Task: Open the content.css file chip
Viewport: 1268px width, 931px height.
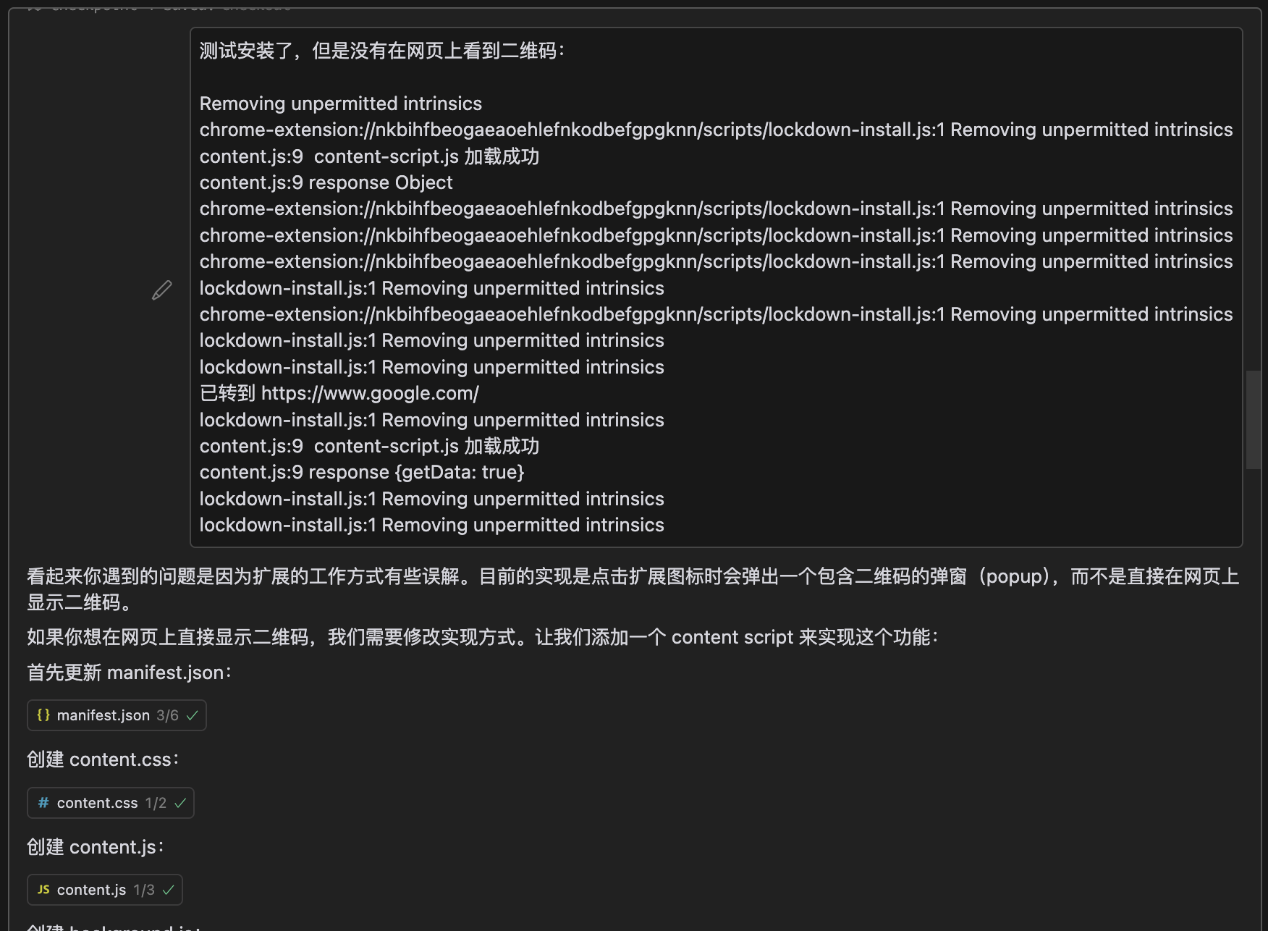Action: (x=97, y=803)
